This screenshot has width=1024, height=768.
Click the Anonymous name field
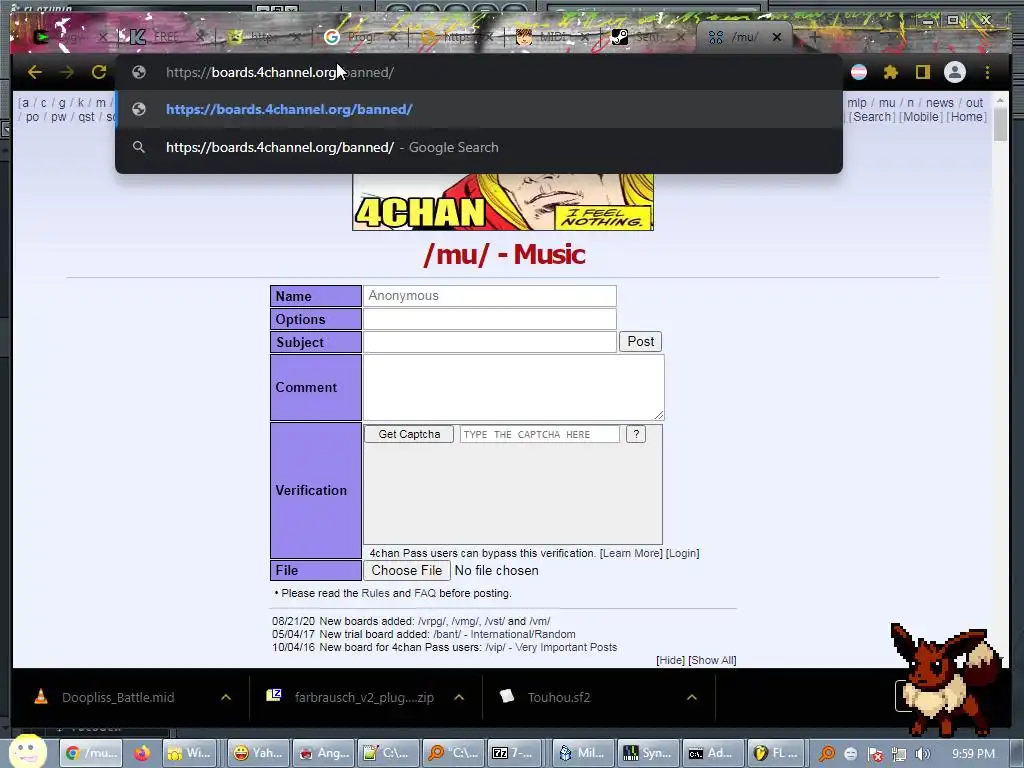click(489, 296)
